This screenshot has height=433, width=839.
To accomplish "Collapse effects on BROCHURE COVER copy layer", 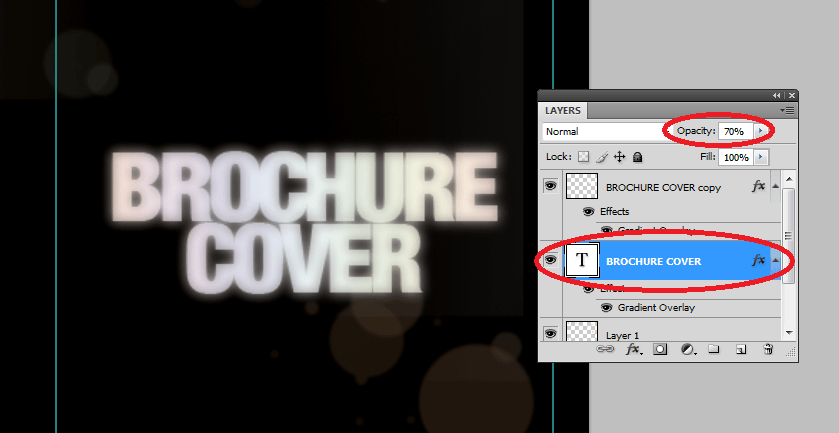I will (x=778, y=186).
